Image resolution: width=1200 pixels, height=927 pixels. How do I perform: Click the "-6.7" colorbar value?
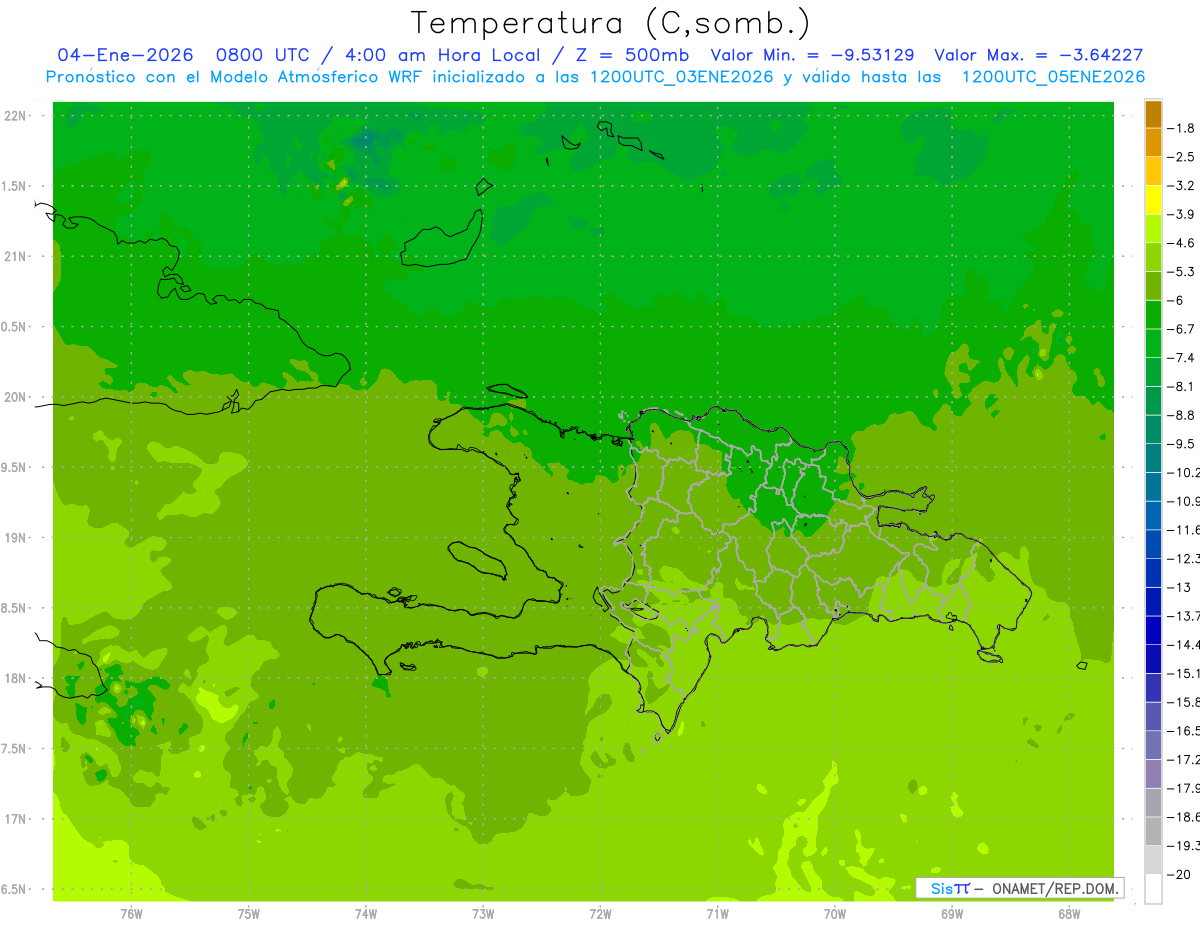tap(1182, 329)
